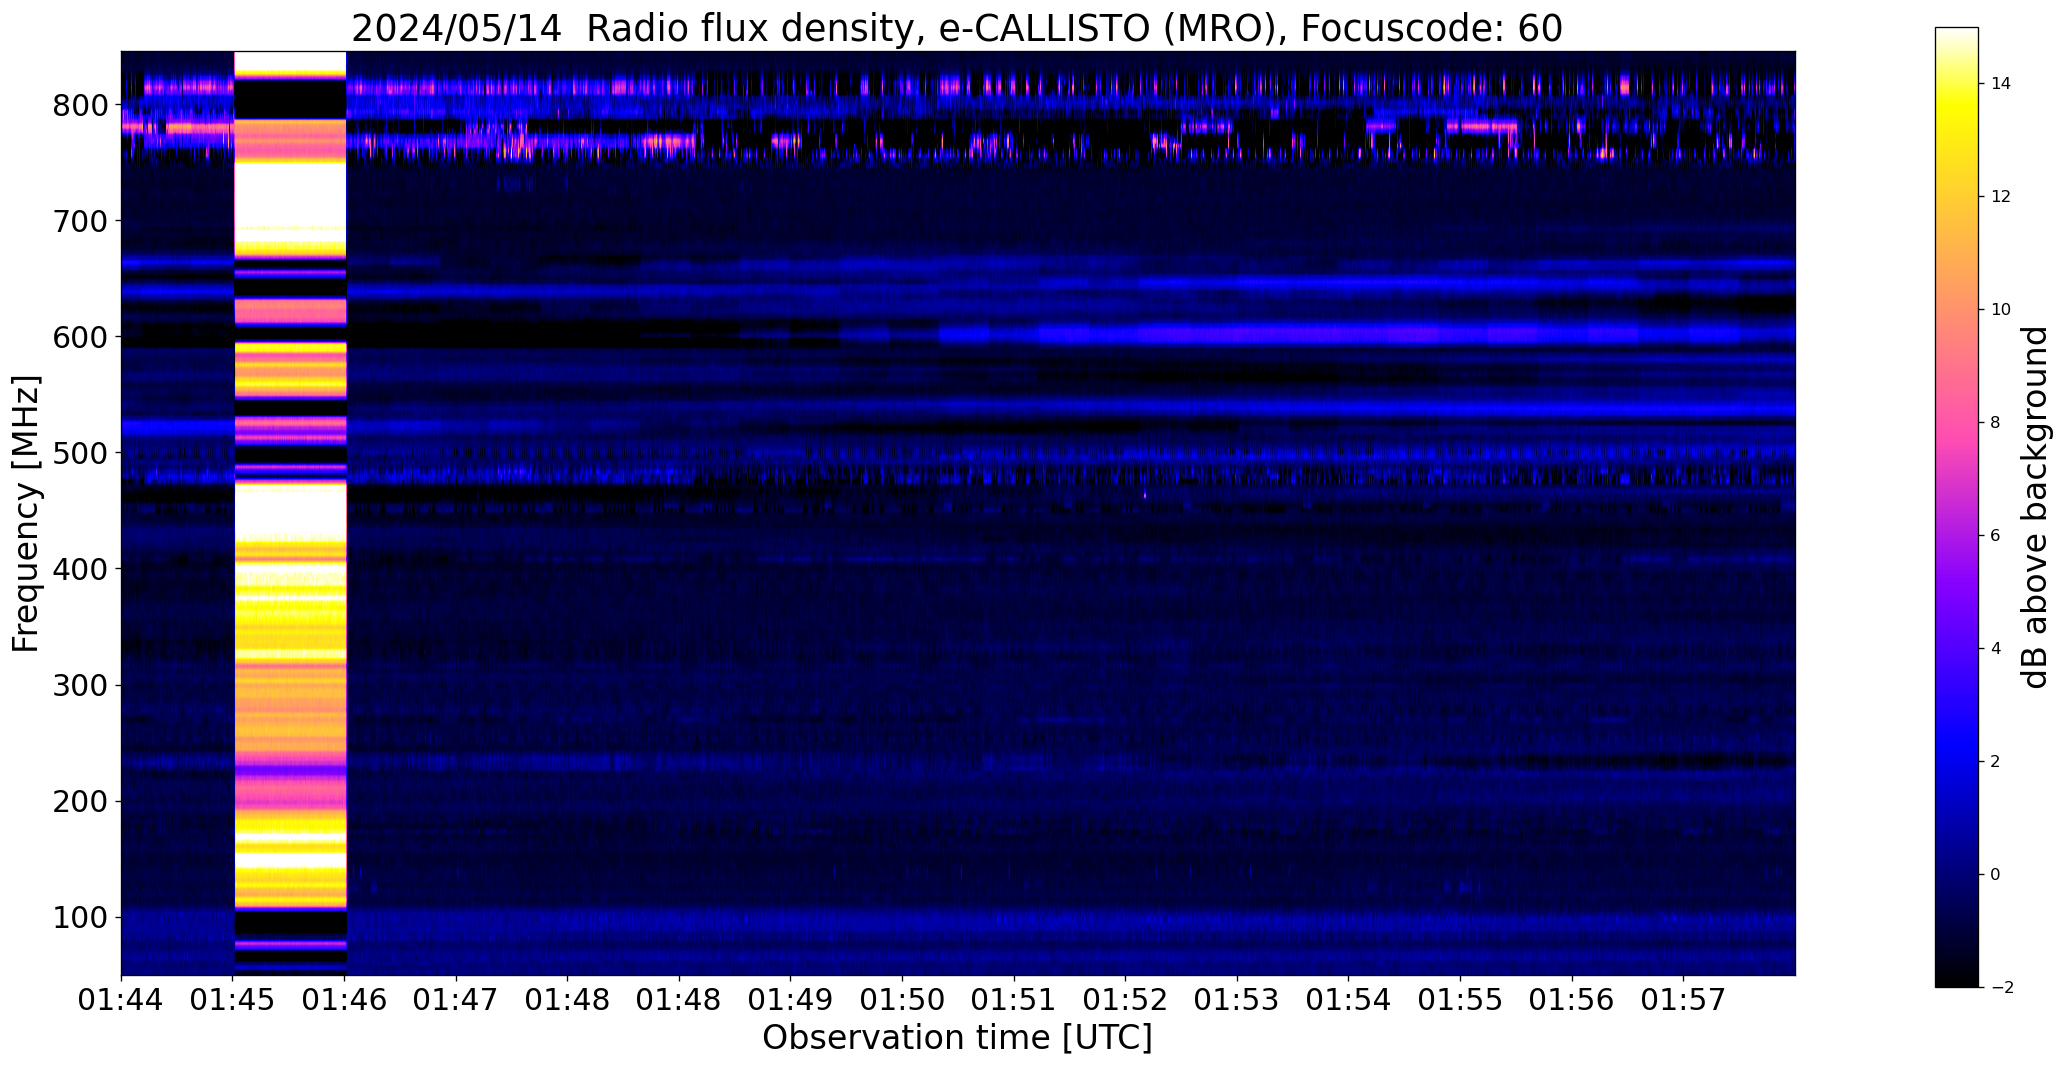This screenshot has width=2066, height=1067.
Task: Click the black bottom end of the colorbar
Action: click(x=1957, y=980)
